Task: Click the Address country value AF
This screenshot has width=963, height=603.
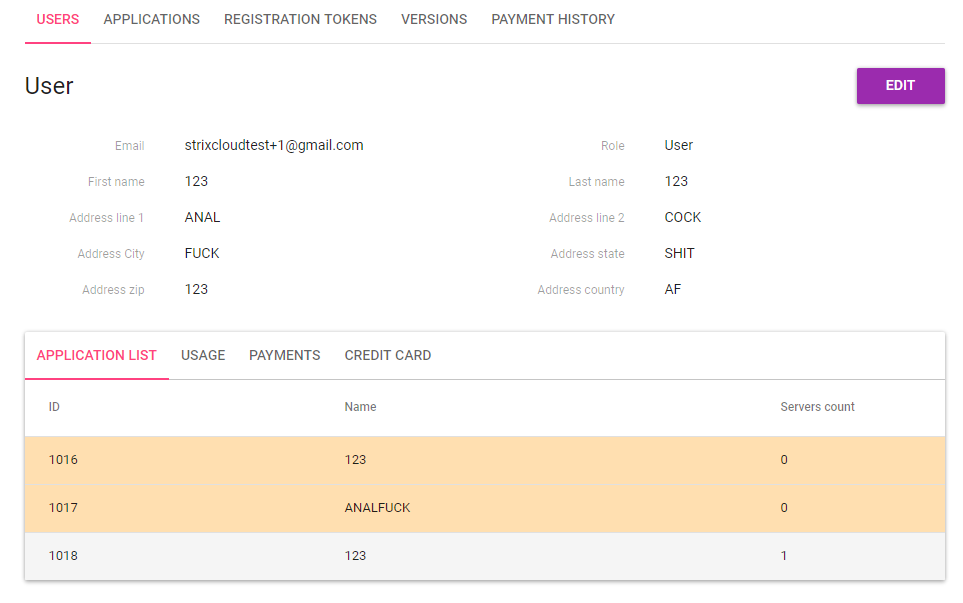Action: tap(673, 290)
